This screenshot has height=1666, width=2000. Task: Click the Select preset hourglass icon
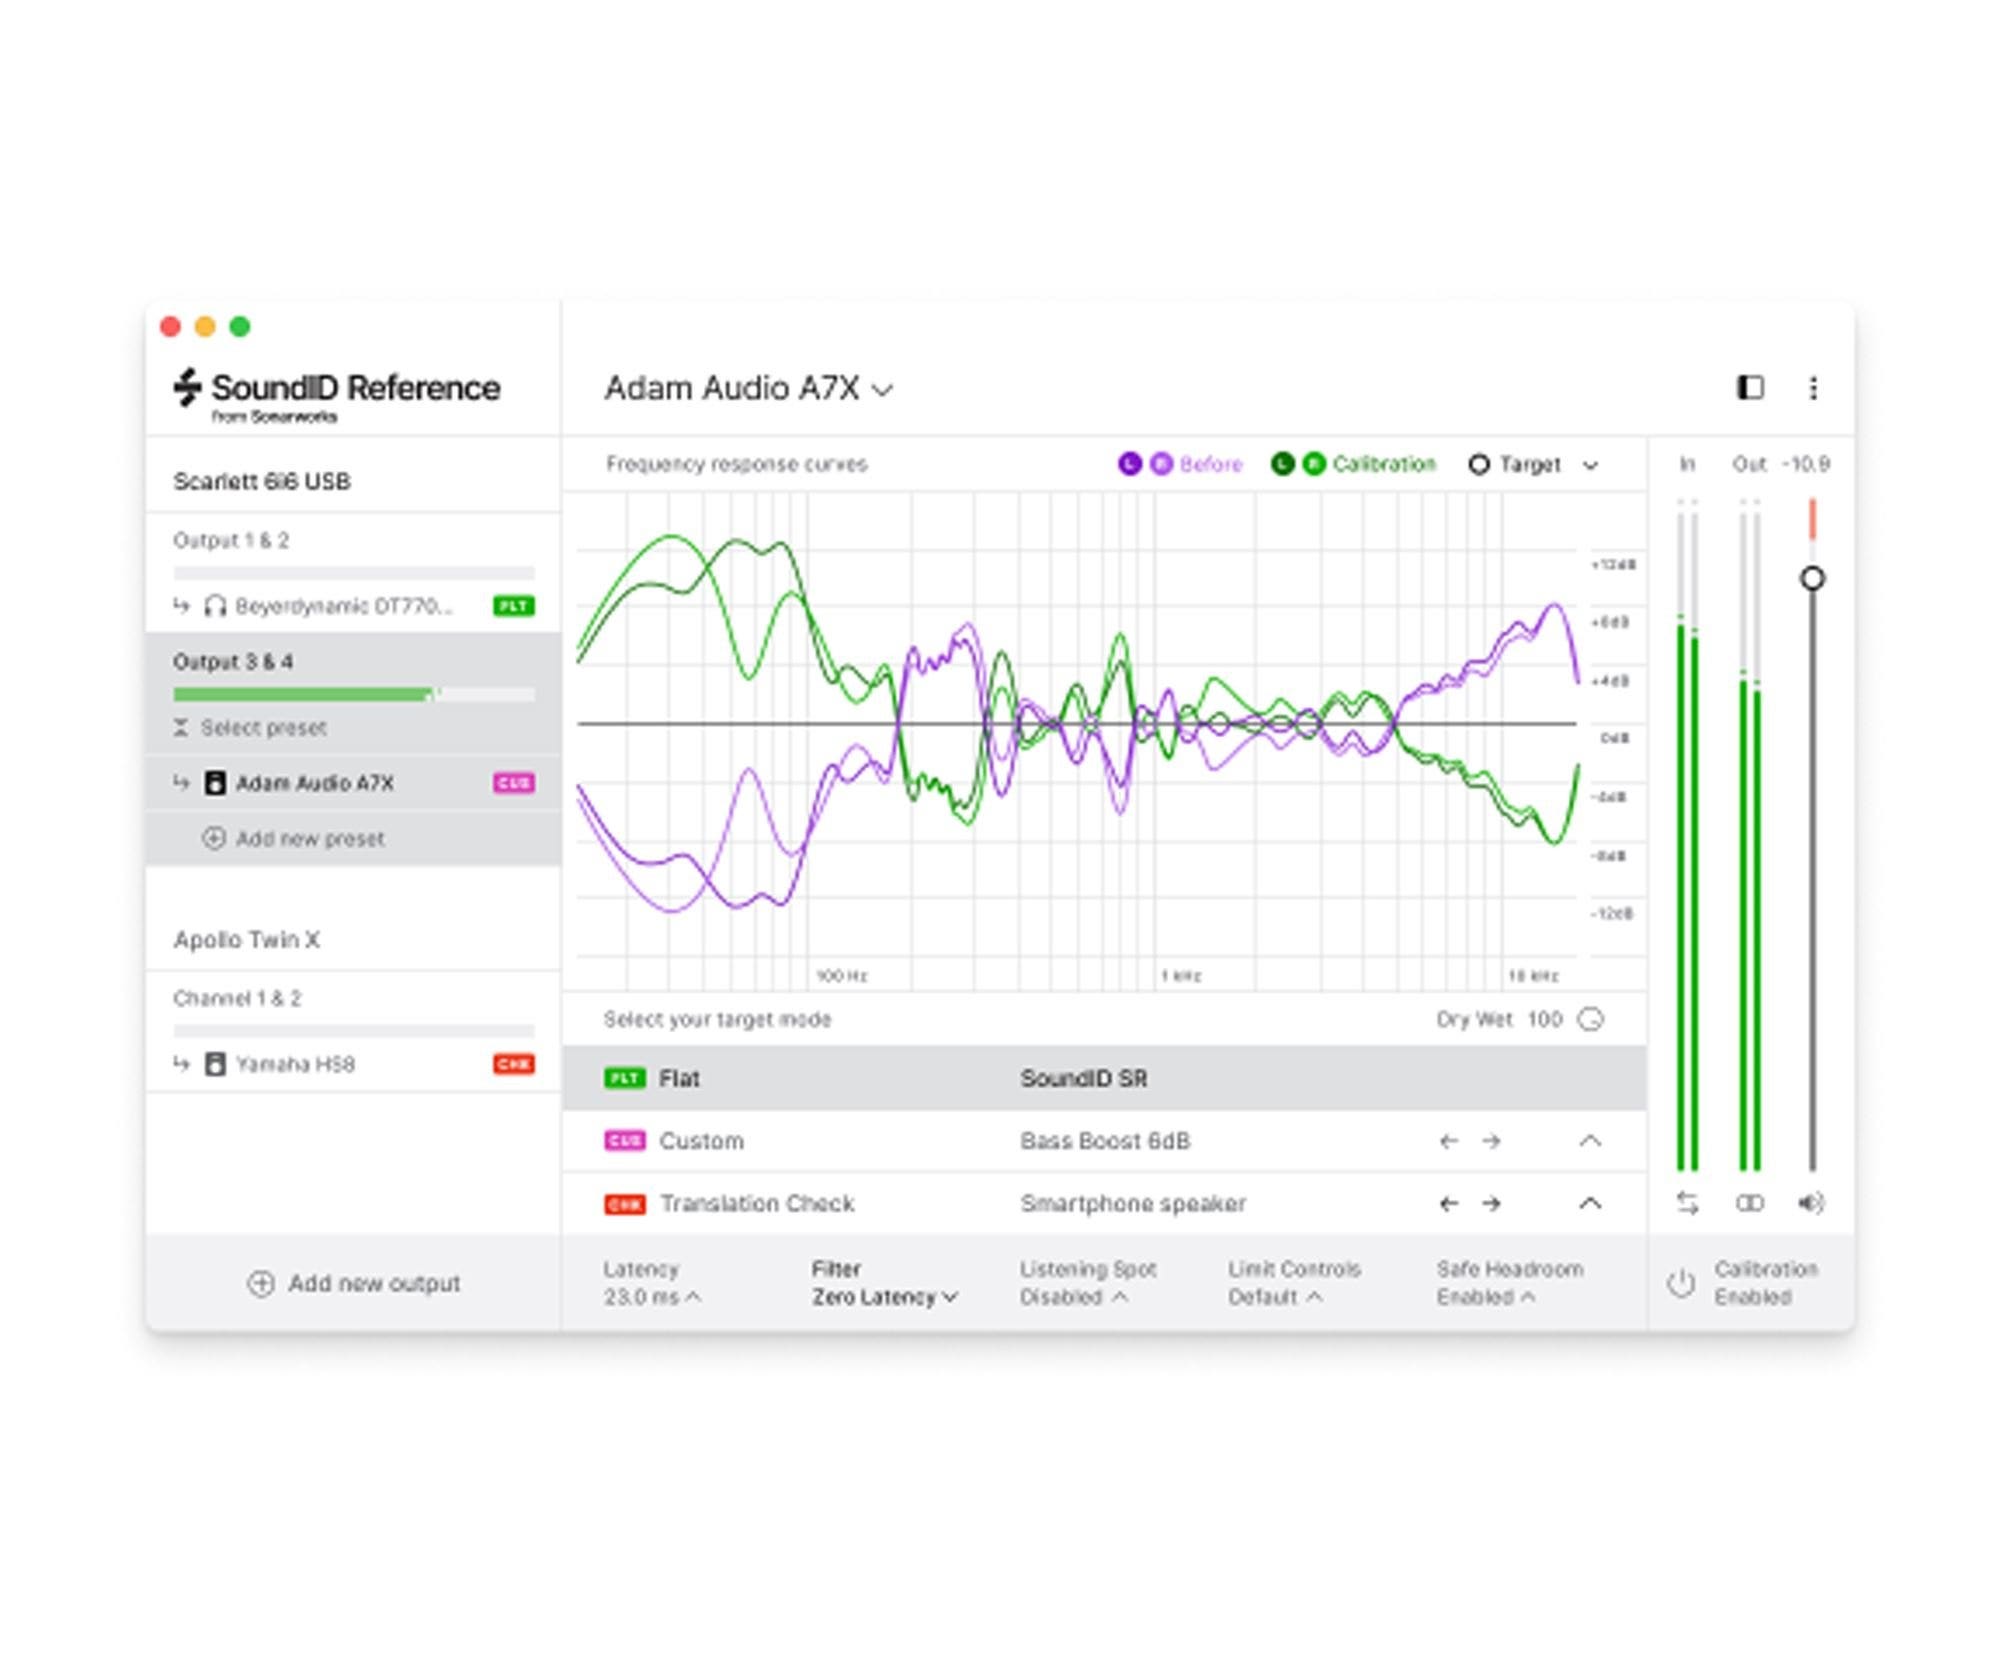[x=181, y=727]
